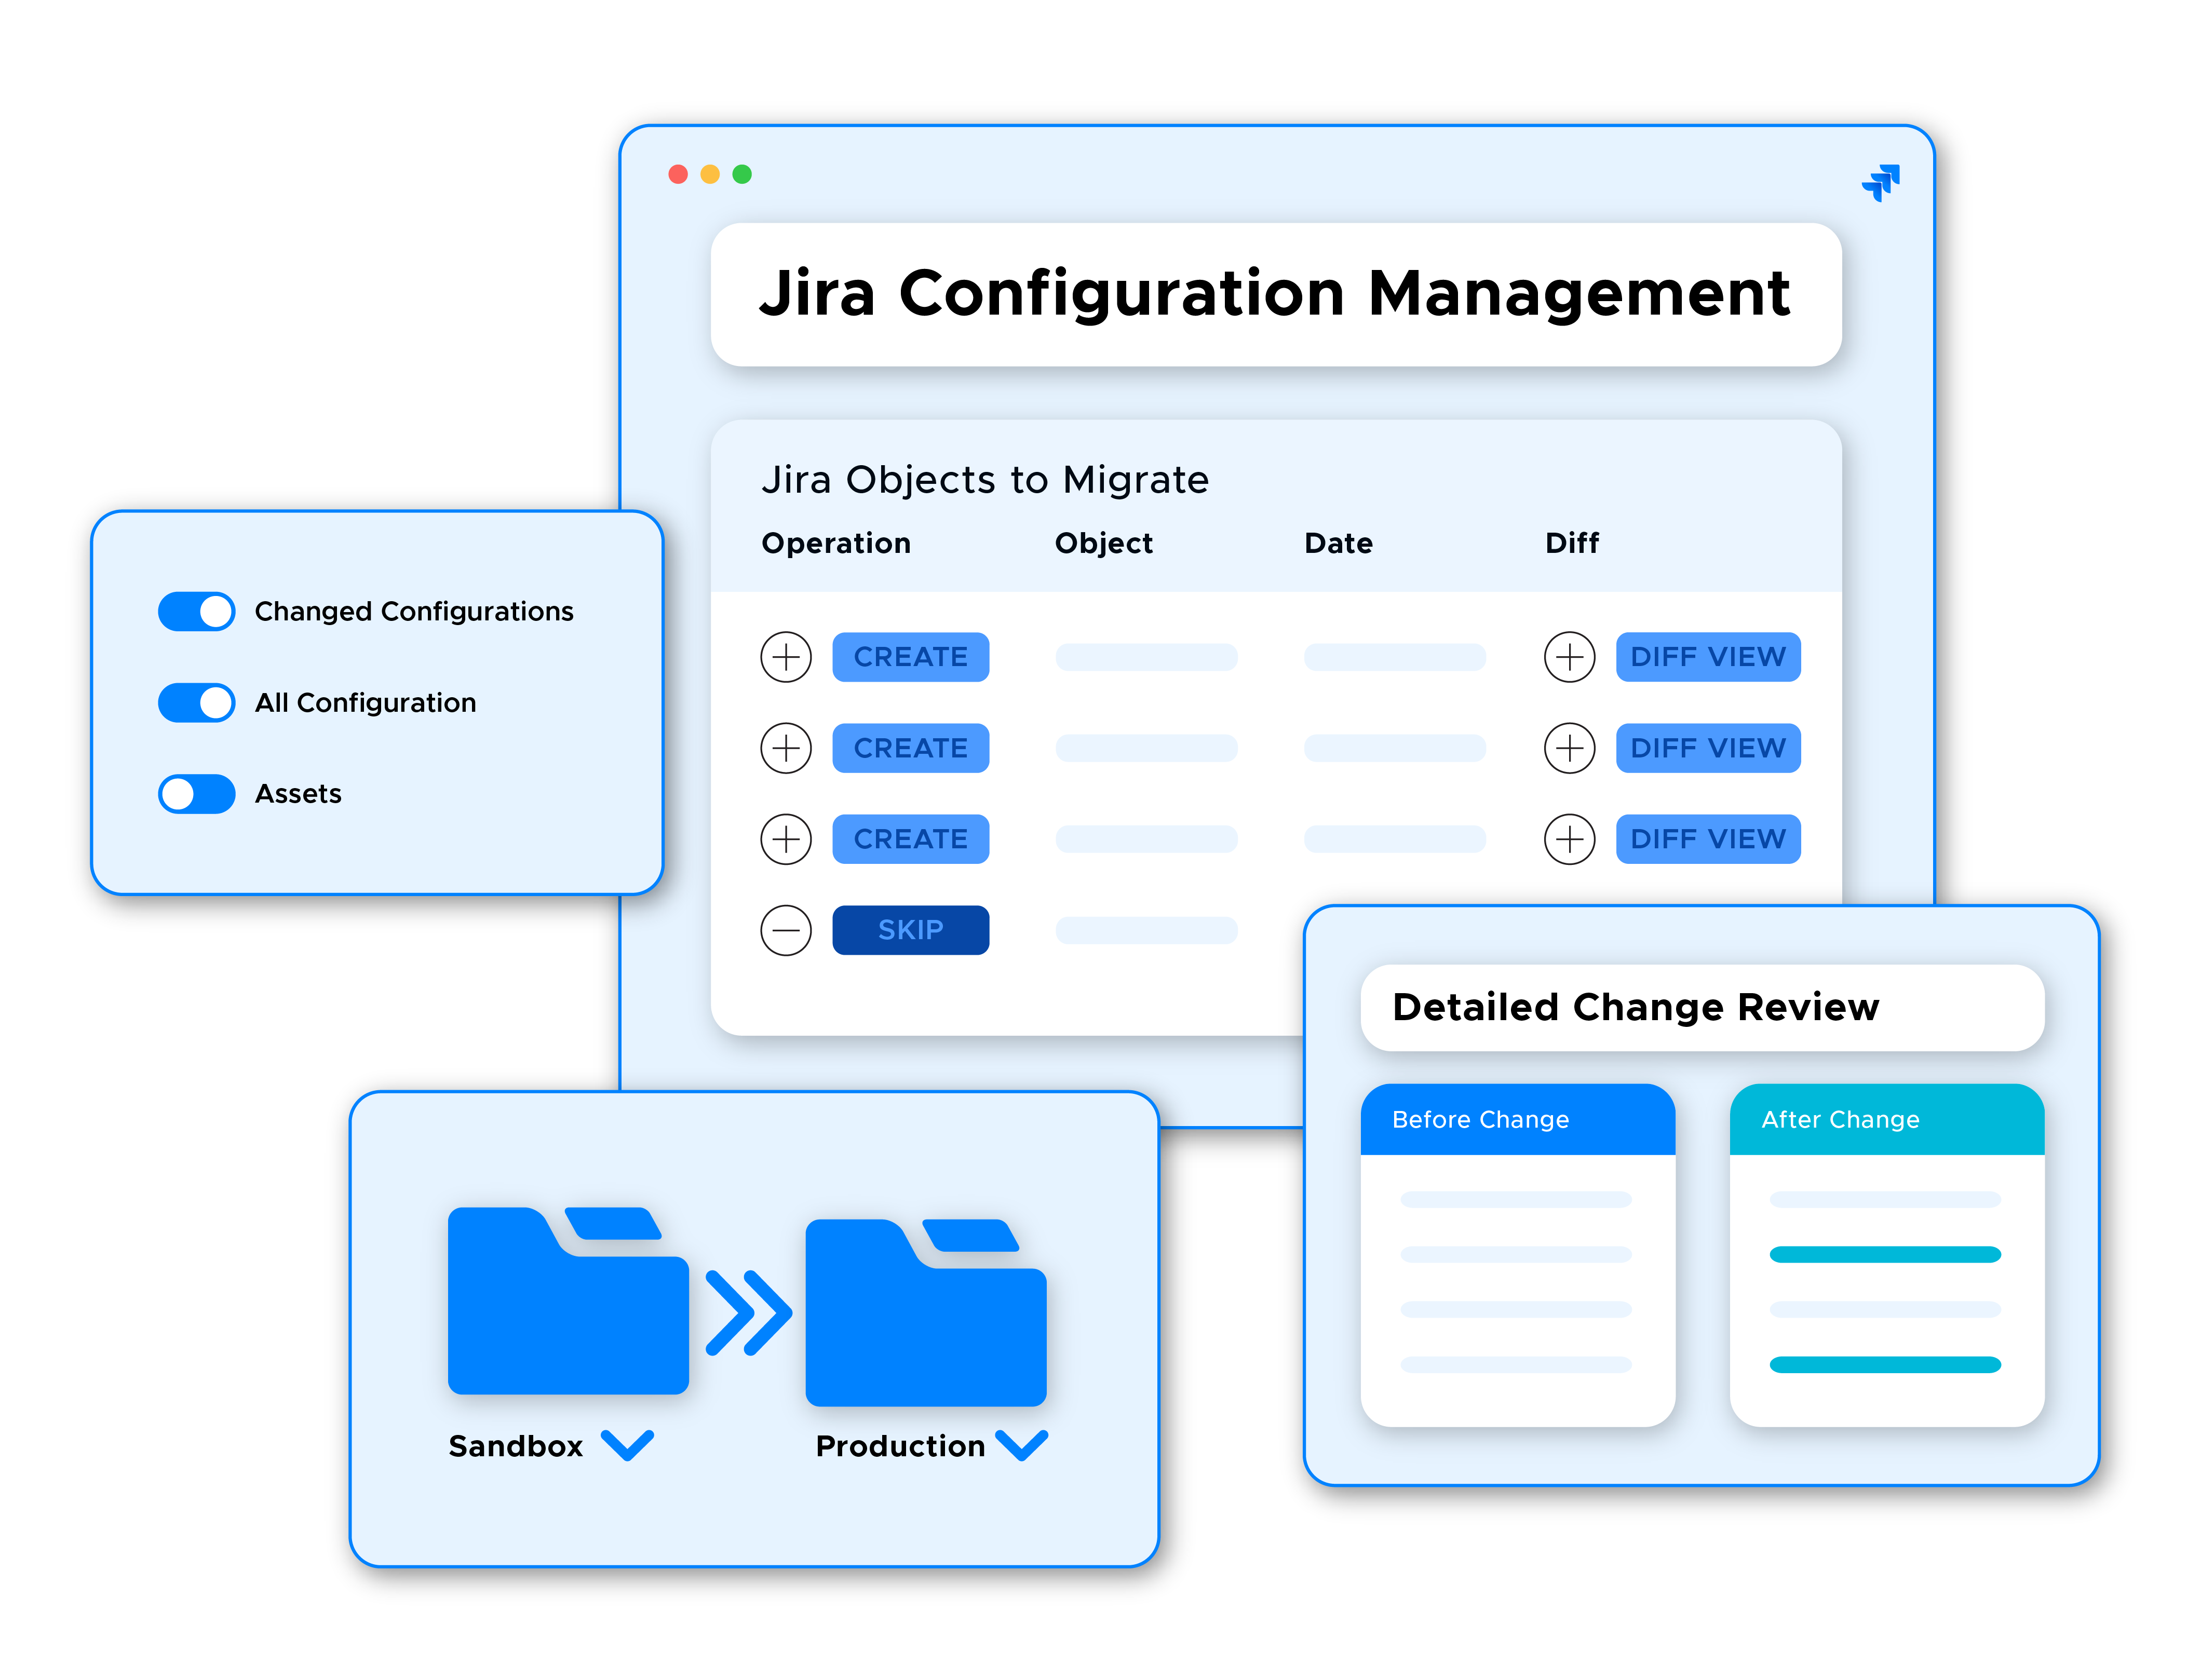The width and height of the screenshot is (2187, 1680).
Task: Click plus icon beside second CREATE row
Action: coord(786,748)
